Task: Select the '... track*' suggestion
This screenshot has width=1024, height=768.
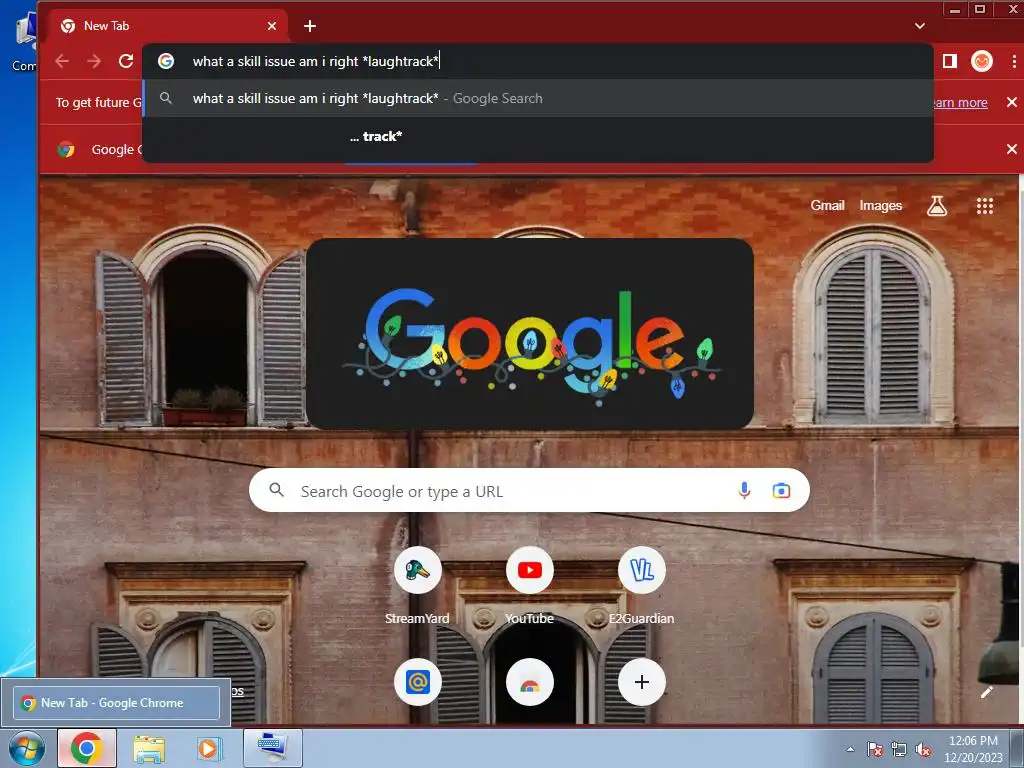Action: click(537, 136)
